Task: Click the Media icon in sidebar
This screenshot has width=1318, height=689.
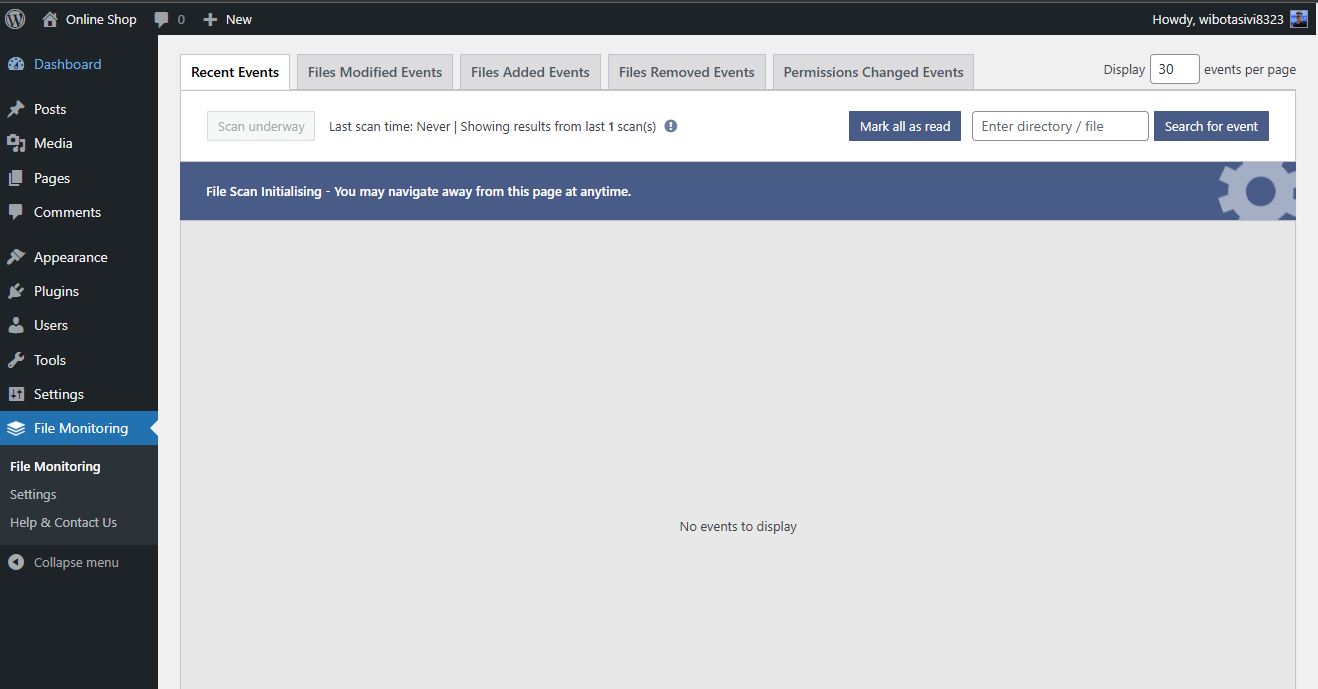Action: coord(16,143)
